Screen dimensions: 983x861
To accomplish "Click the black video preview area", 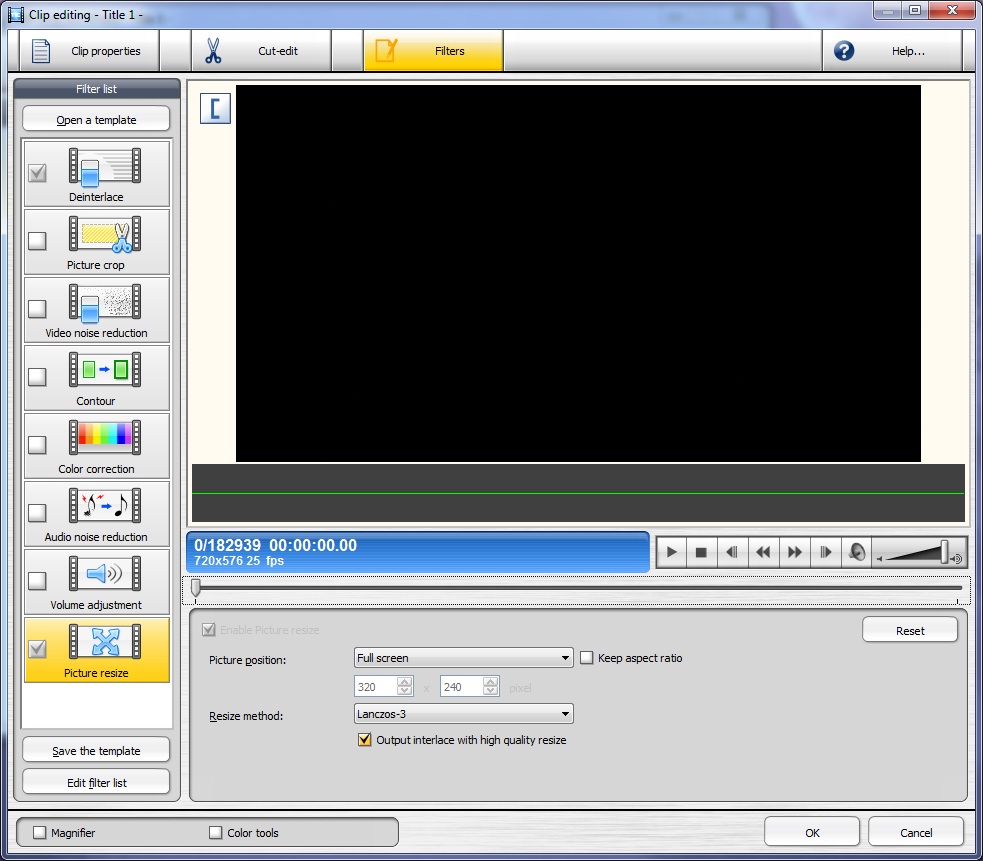I will [578, 273].
